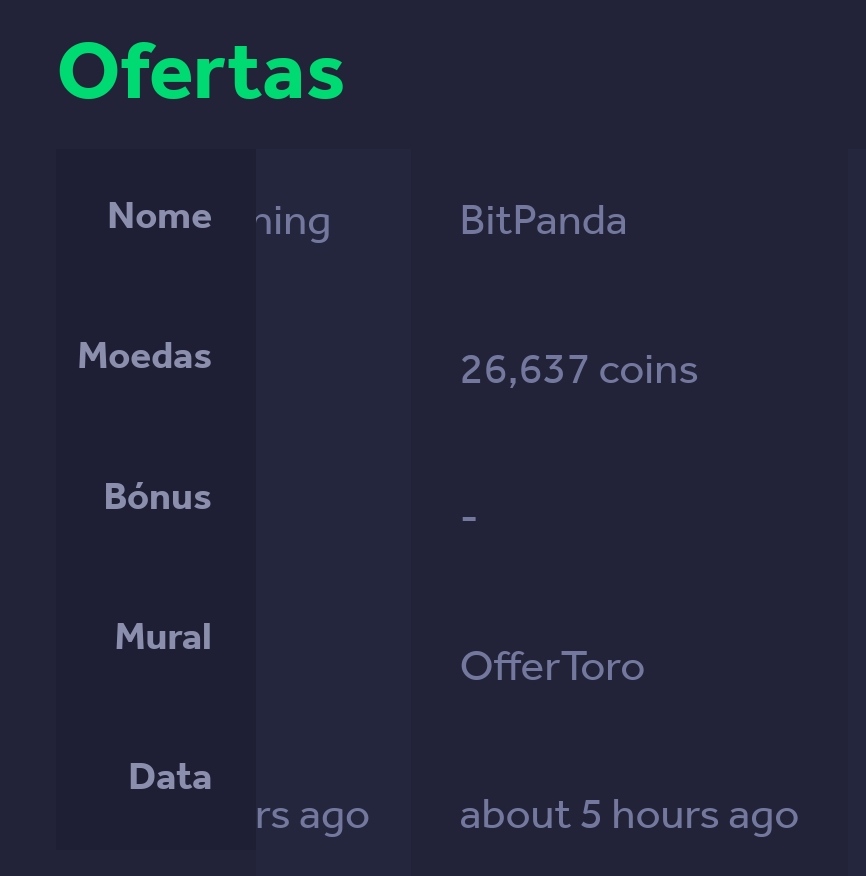Click the word 'coins' beside 26,637
Screen dimensions: 866x876
[648, 370]
